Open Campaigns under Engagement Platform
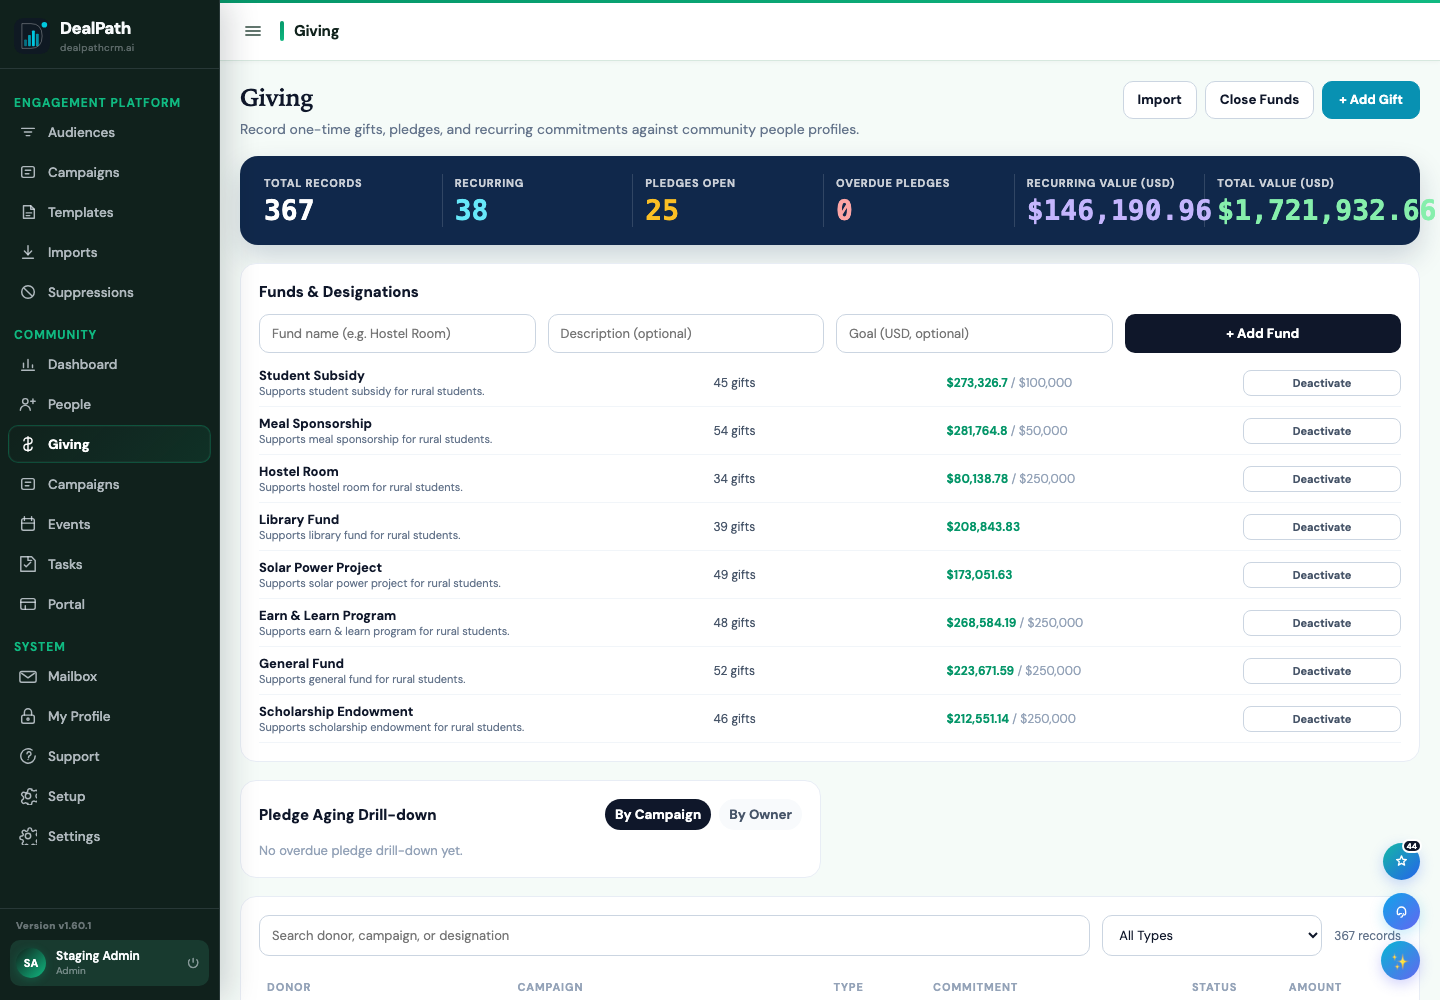Screen dimensions: 1440x1000 click(109, 172)
